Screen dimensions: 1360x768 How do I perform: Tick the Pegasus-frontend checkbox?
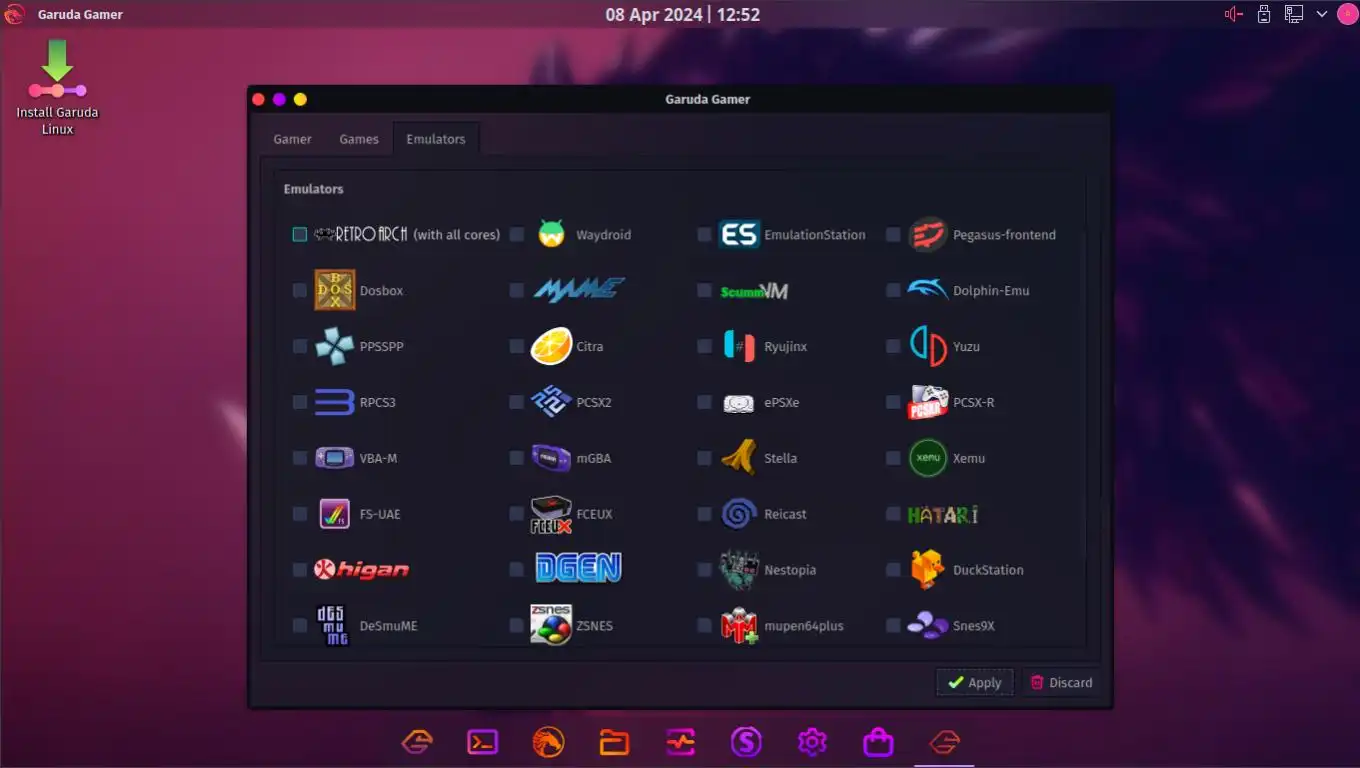(893, 234)
